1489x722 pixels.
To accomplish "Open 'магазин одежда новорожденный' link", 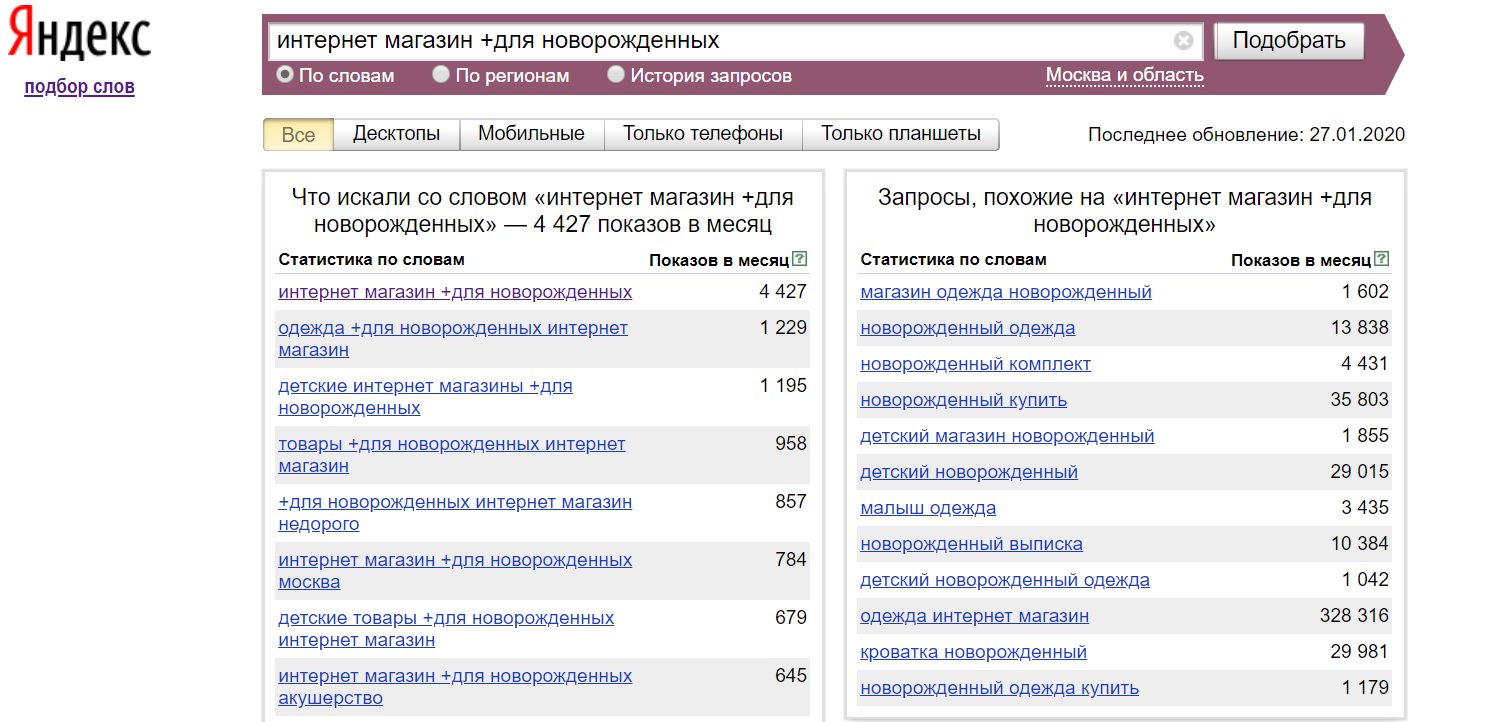I will tap(1006, 292).
